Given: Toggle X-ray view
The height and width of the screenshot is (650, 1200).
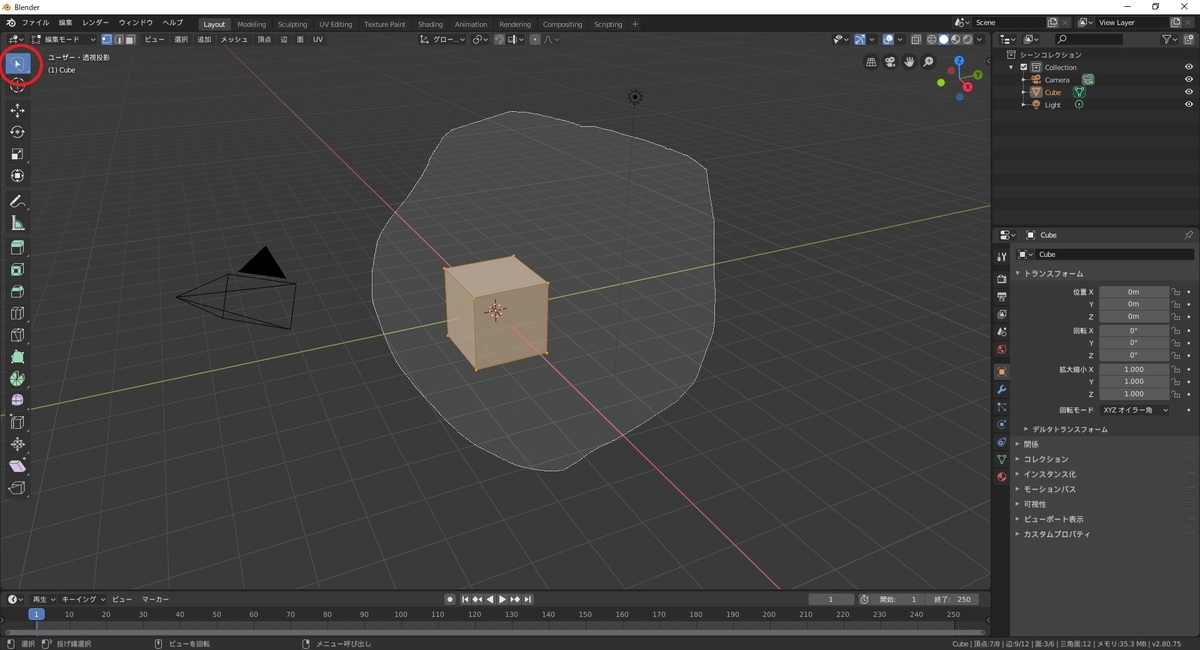Looking at the screenshot, I should pos(916,39).
